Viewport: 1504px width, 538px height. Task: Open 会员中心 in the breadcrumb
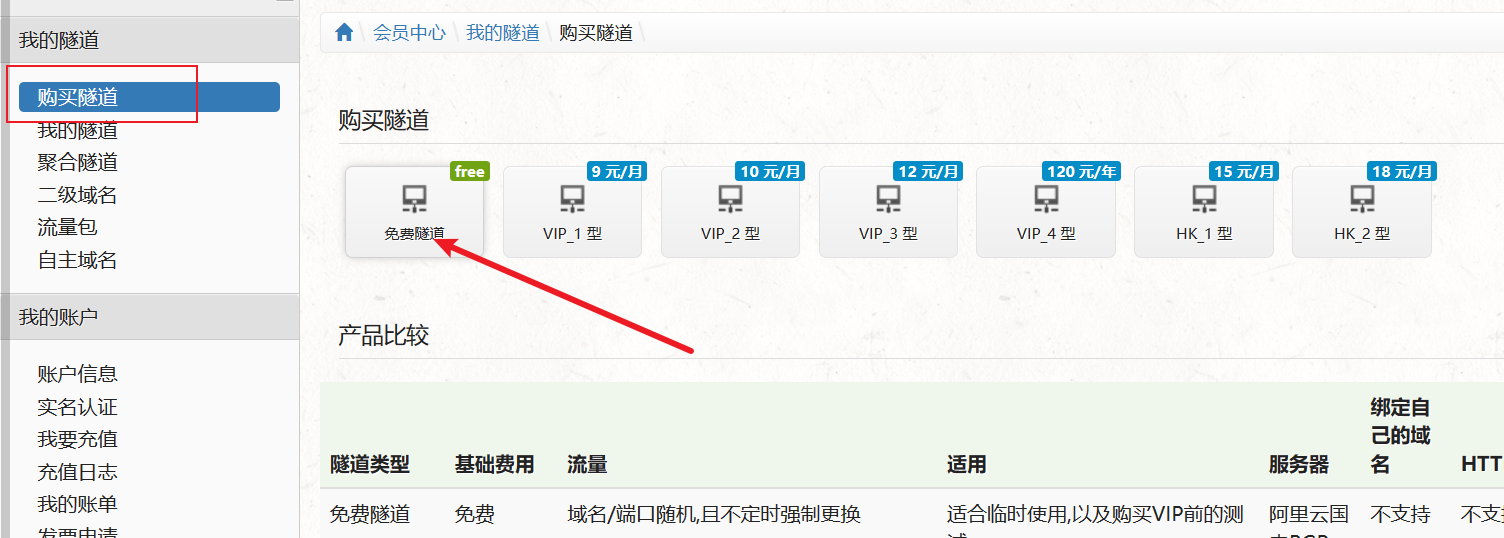coord(409,32)
